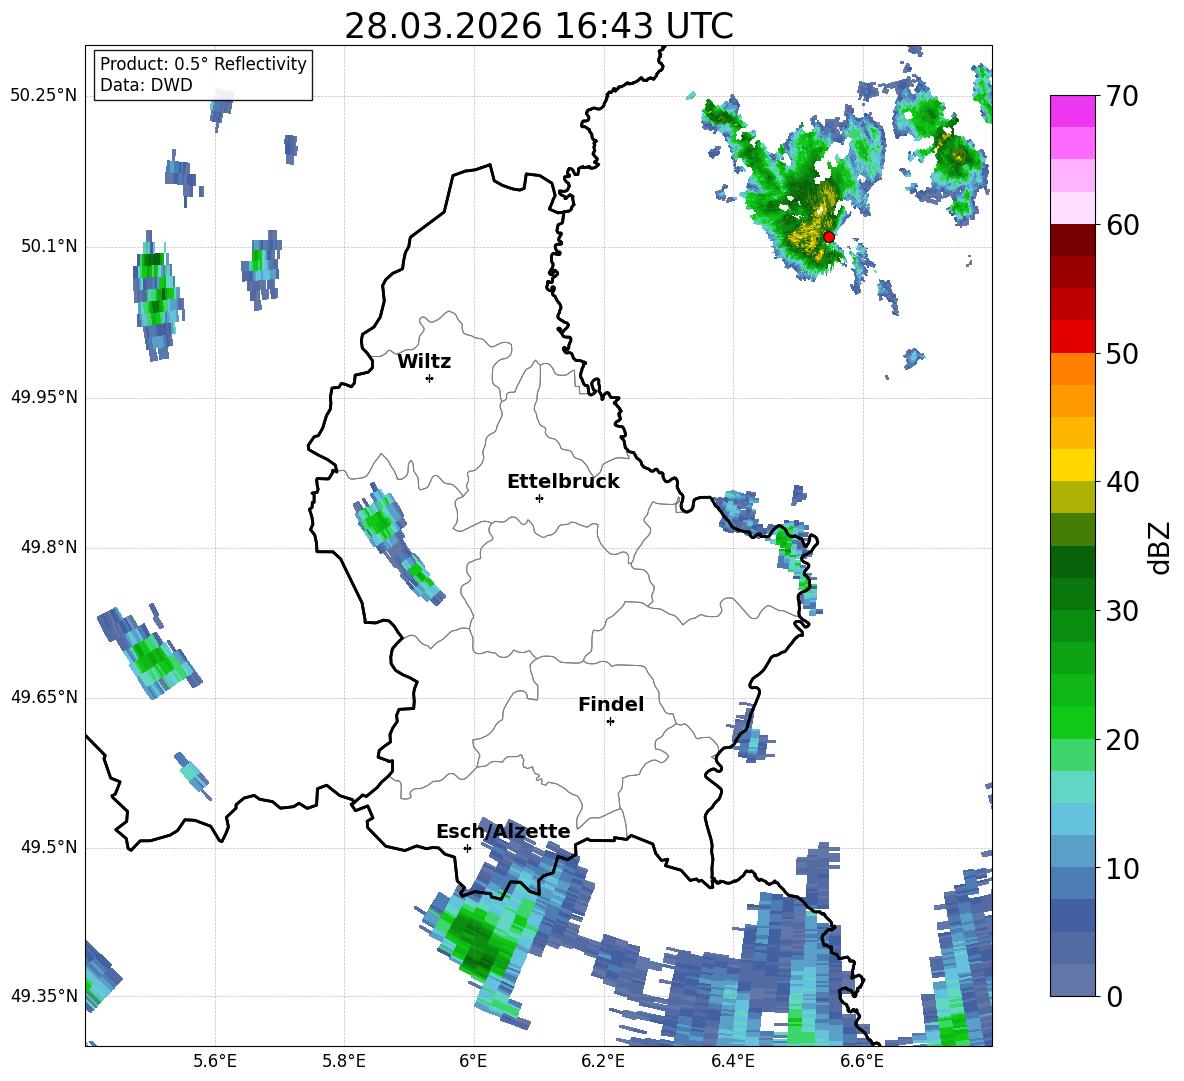Click the Findel station label
The image size is (1184, 1081).
click(x=611, y=704)
